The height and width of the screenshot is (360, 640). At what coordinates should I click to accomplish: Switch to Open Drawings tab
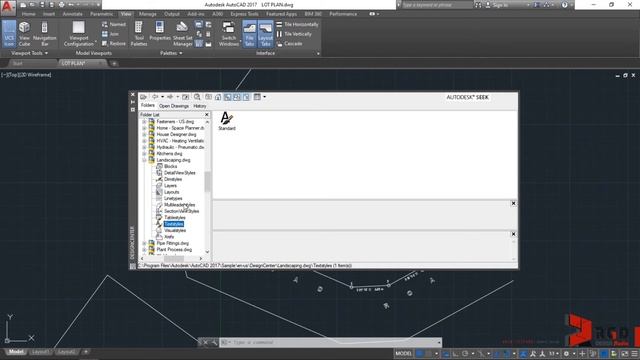click(174, 106)
